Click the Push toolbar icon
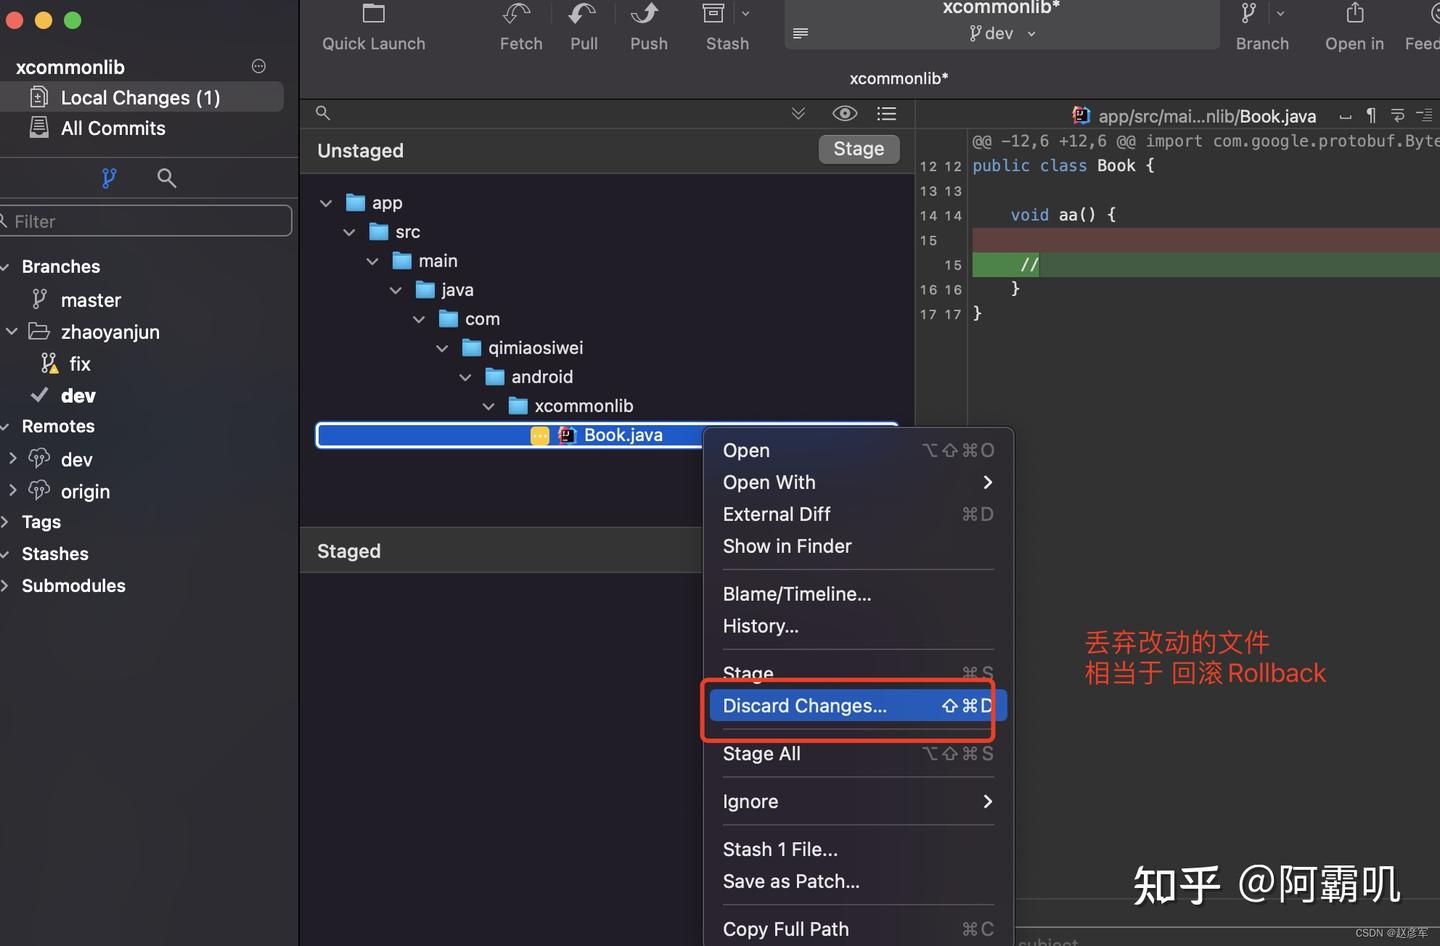Viewport: 1440px width, 946px height. click(x=646, y=14)
